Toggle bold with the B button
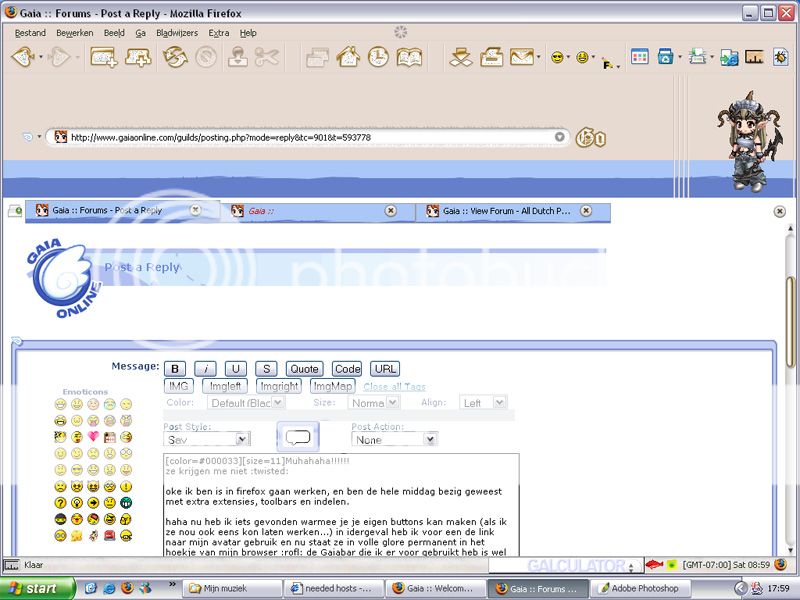The height and width of the screenshot is (600, 800). point(175,368)
